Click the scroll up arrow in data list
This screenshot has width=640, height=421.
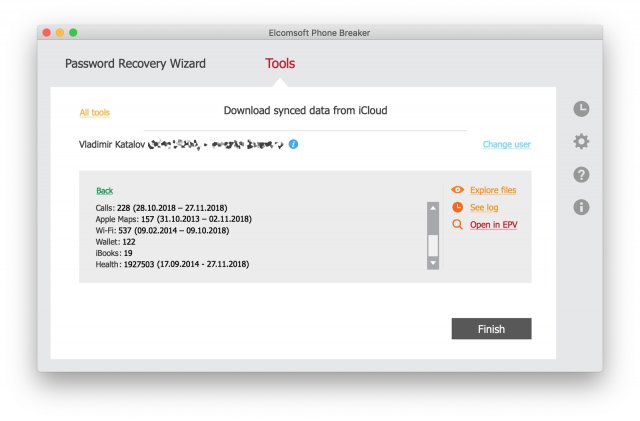click(x=433, y=208)
